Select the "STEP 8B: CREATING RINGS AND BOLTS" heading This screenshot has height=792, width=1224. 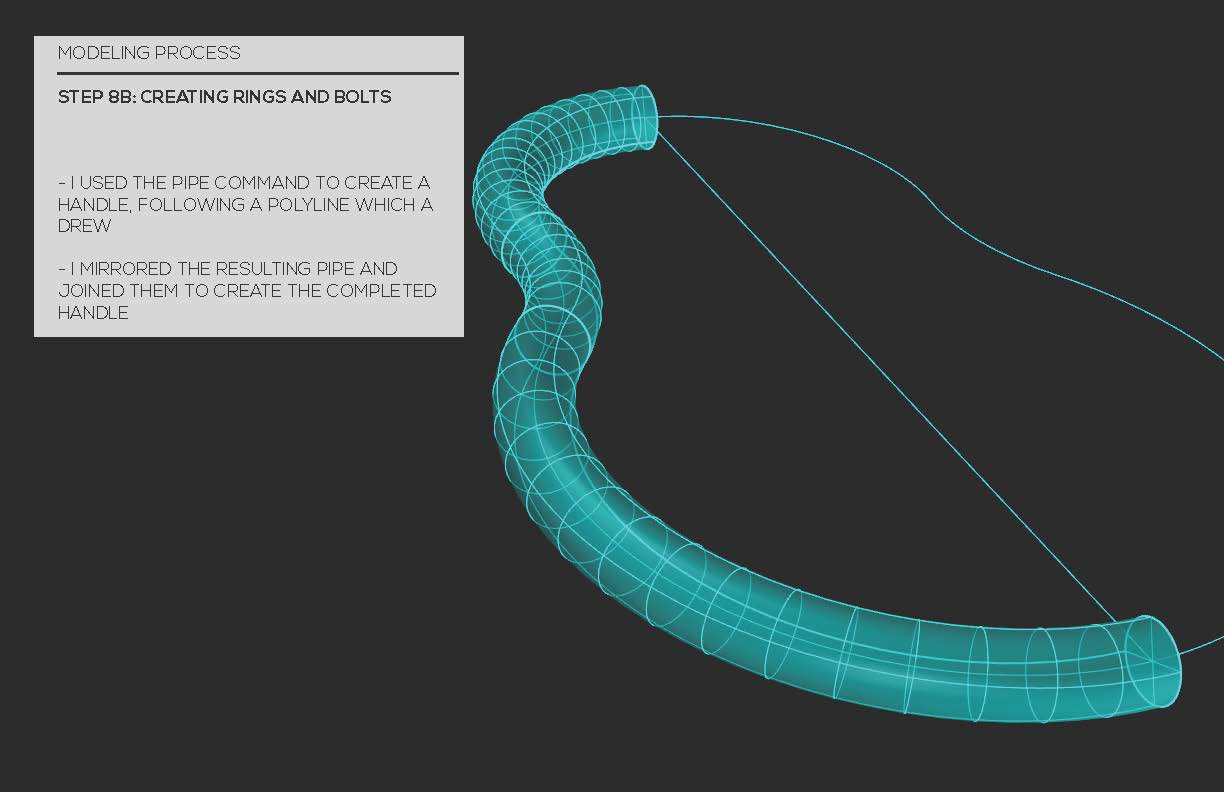coord(225,97)
